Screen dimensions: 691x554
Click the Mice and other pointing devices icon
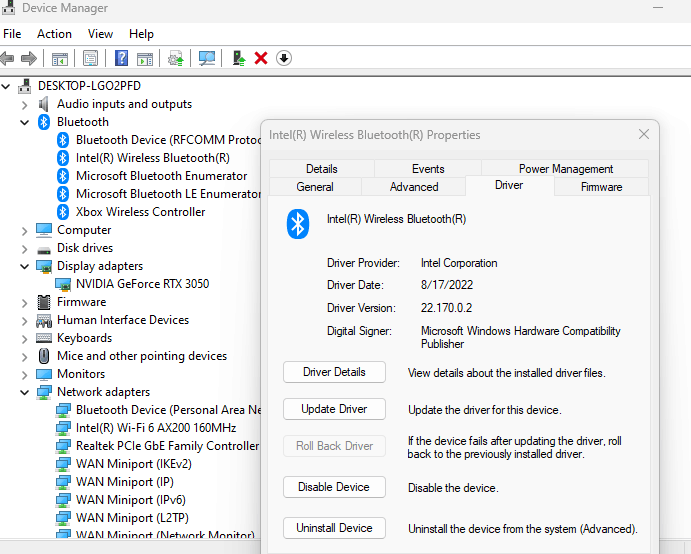click(44, 356)
